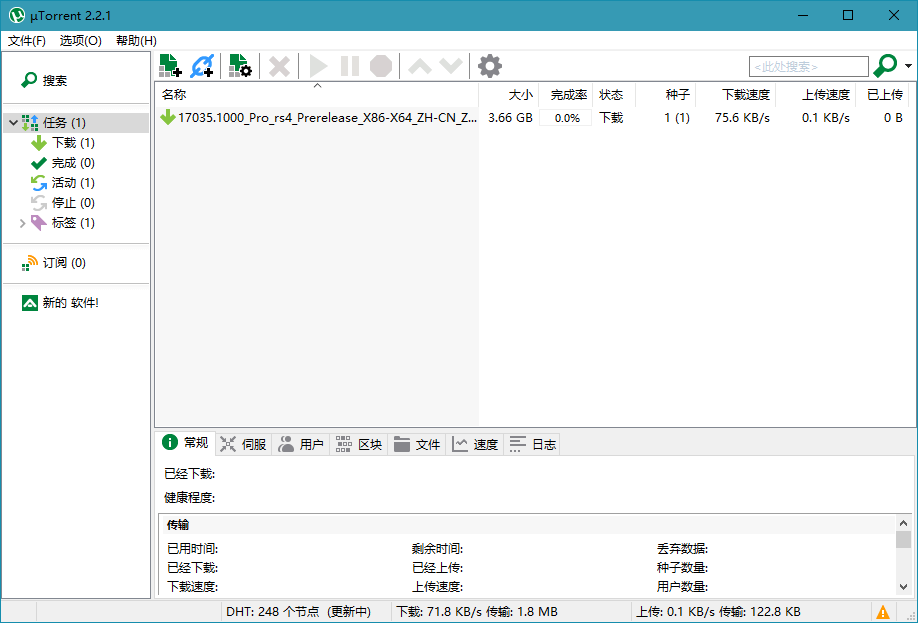Click the µTorrent title bar logo
The image size is (918, 623).
pyautogui.click(x=17, y=15)
